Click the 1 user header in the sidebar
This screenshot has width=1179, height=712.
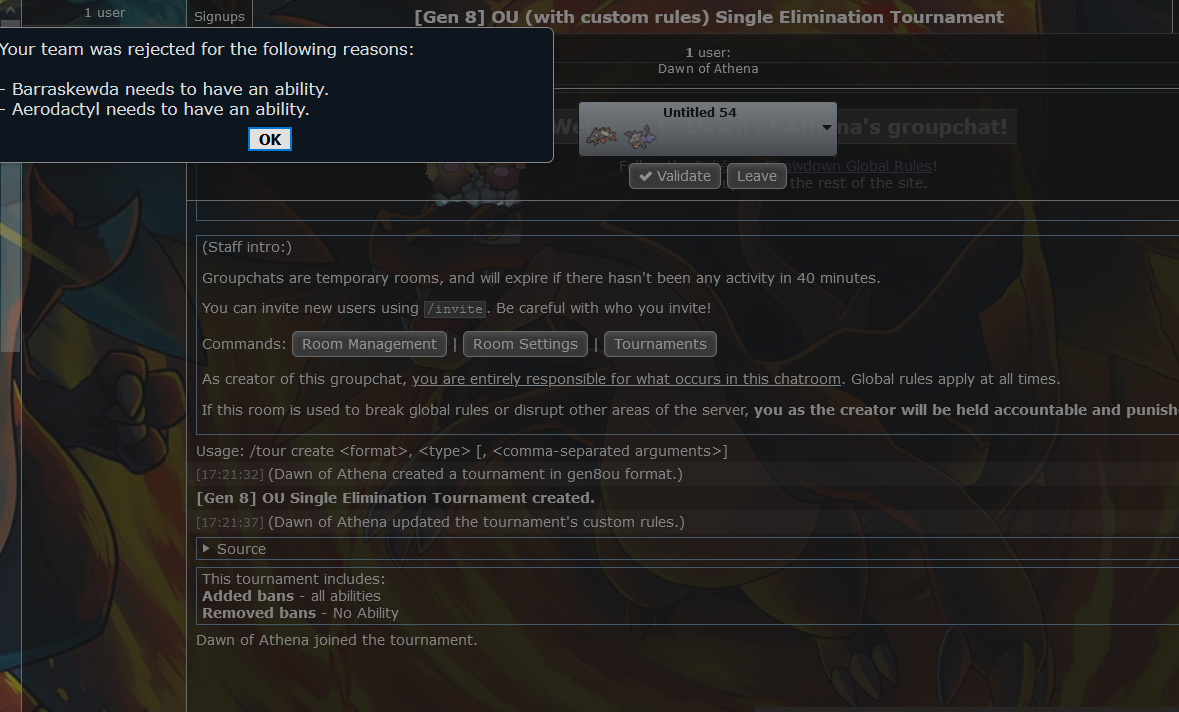pos(105,13)
